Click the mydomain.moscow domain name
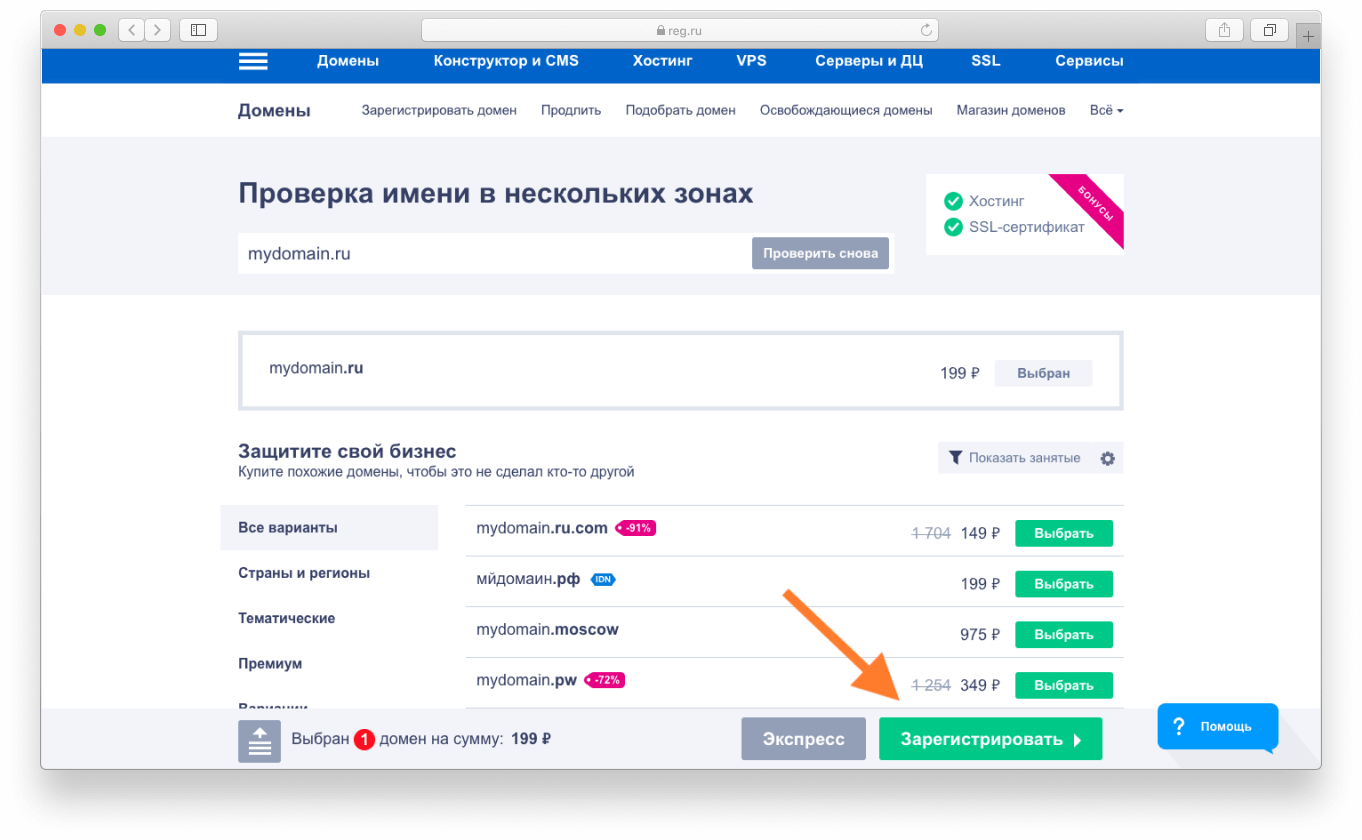Viewport: 1362px width, 840px height. click(x=547, y=630)
